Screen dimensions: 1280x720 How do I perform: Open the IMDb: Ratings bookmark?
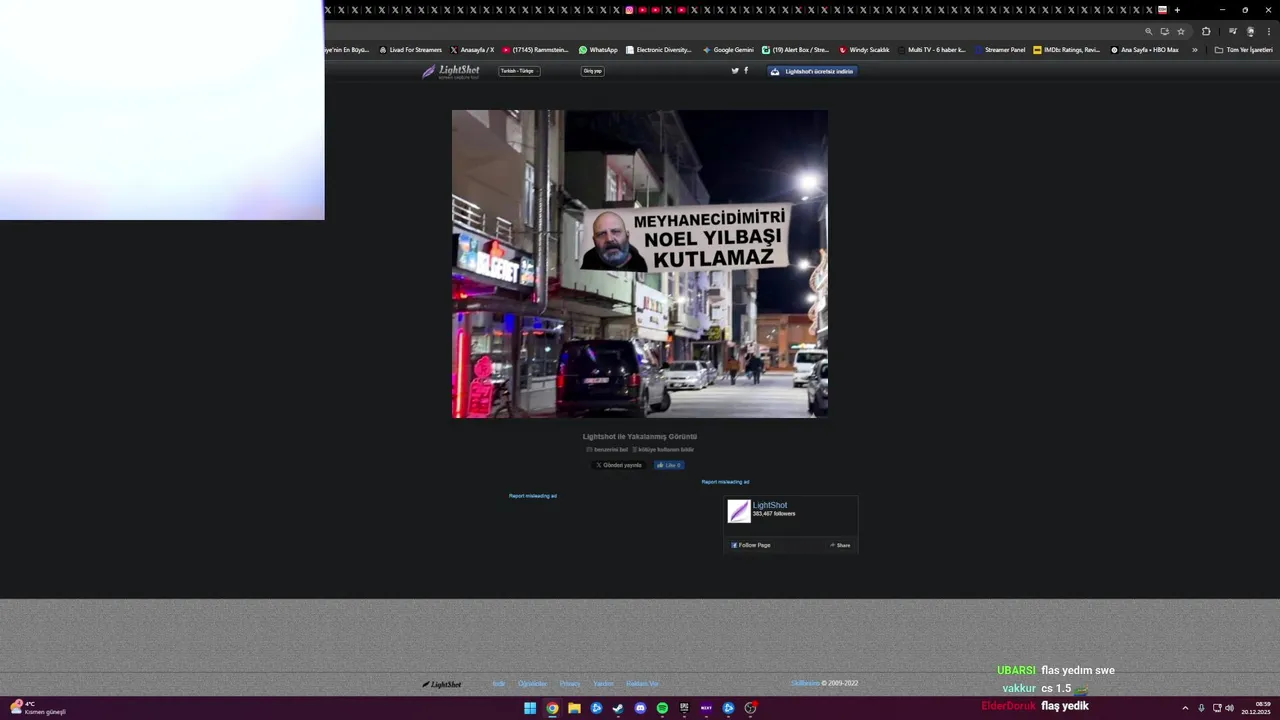(1067, 50)
